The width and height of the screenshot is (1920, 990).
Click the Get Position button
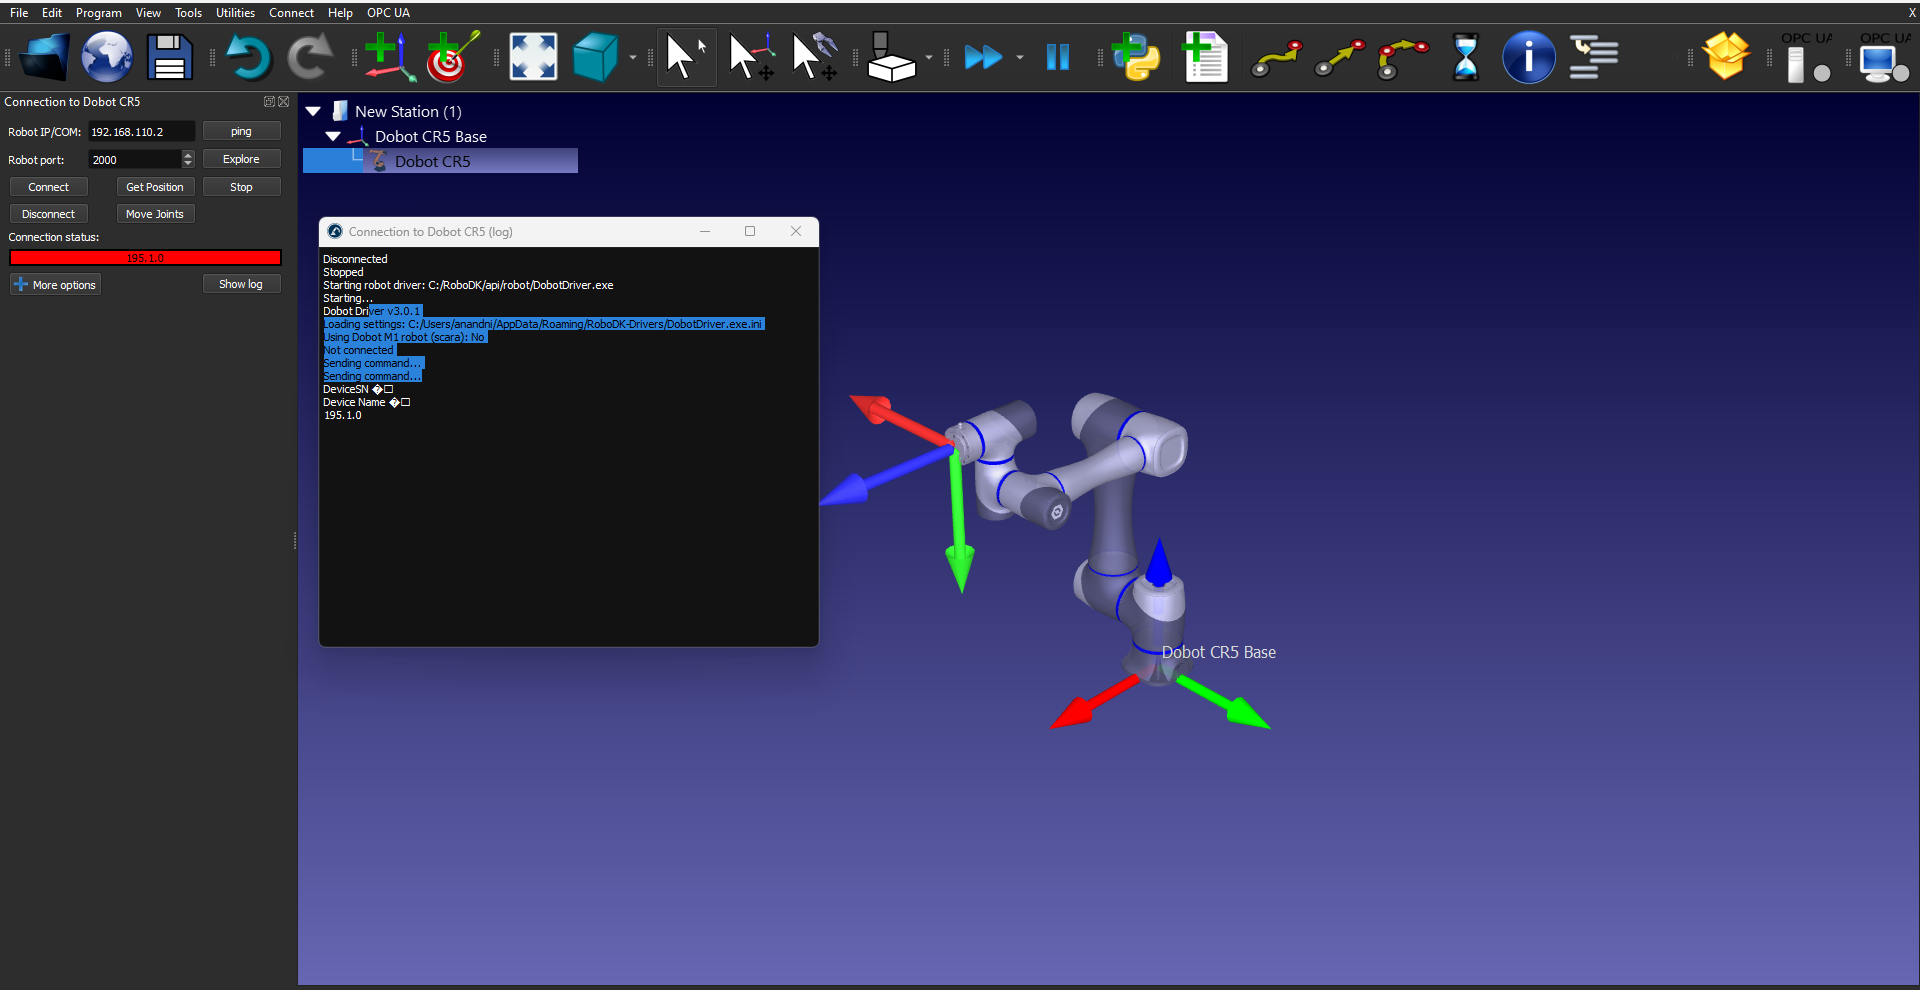155,187
